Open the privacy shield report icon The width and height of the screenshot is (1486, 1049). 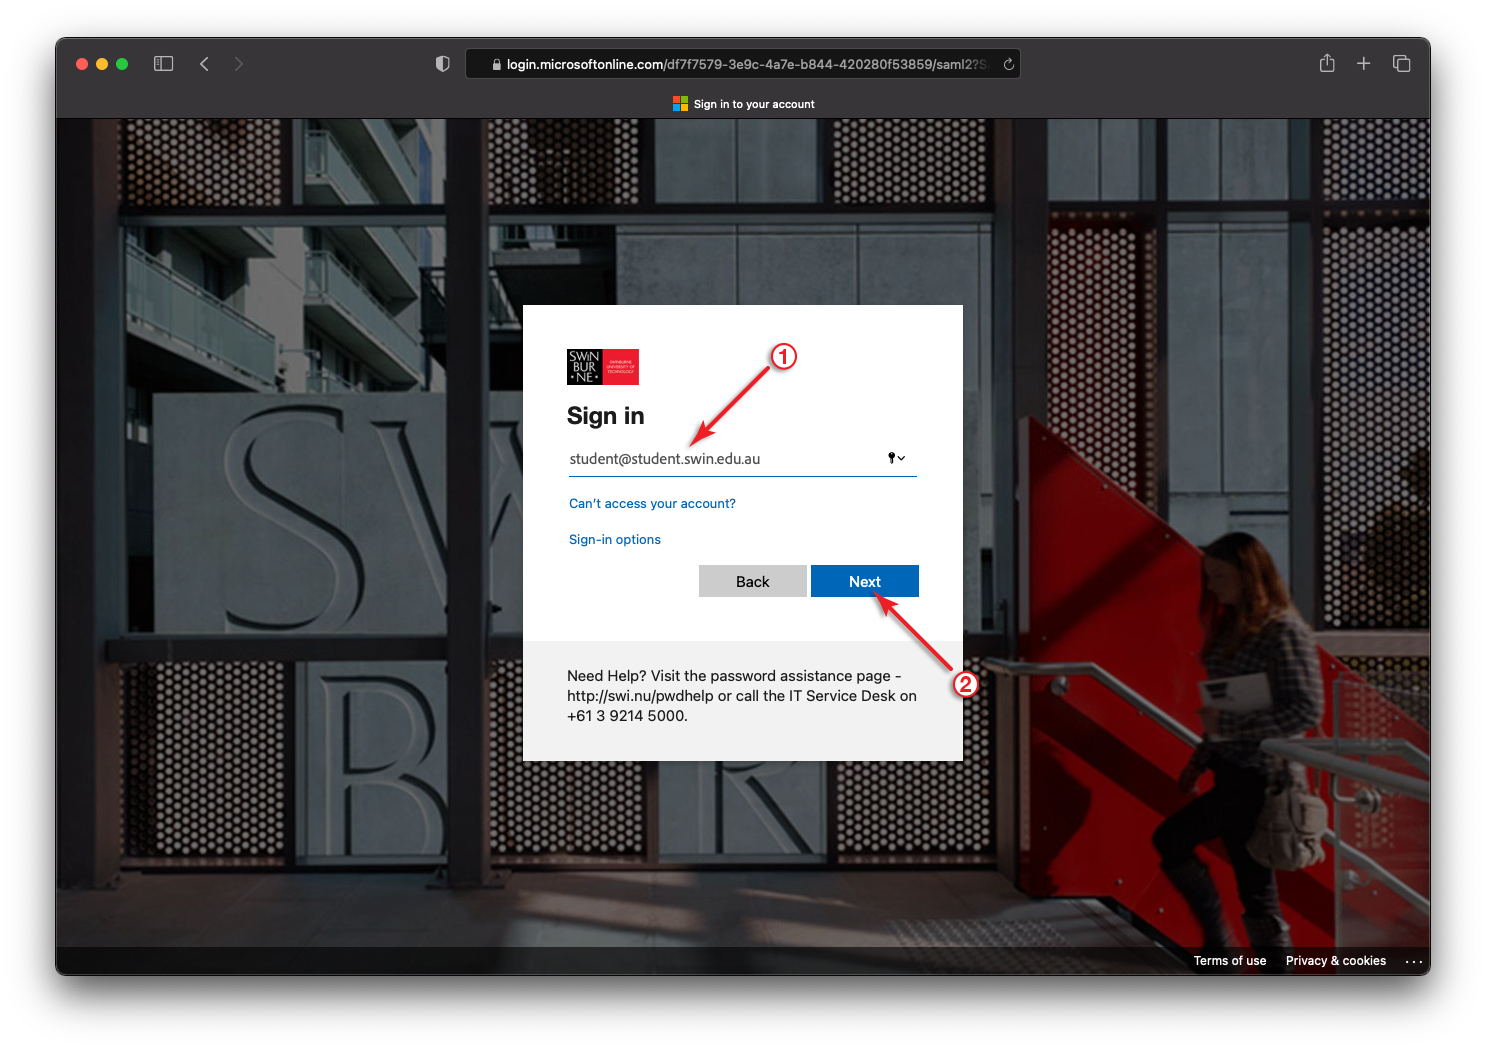pos(442,64)
